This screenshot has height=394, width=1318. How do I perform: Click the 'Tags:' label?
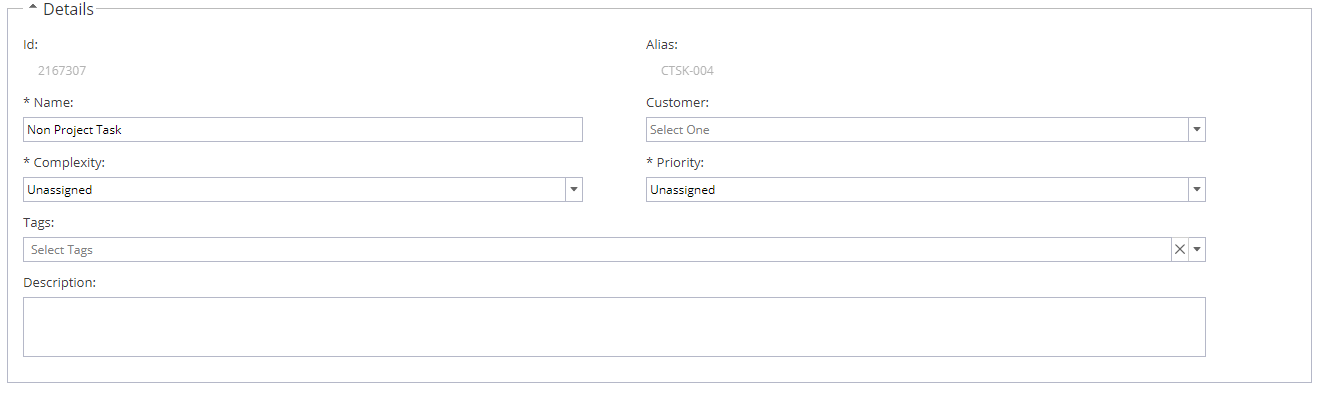coord(38,223)
